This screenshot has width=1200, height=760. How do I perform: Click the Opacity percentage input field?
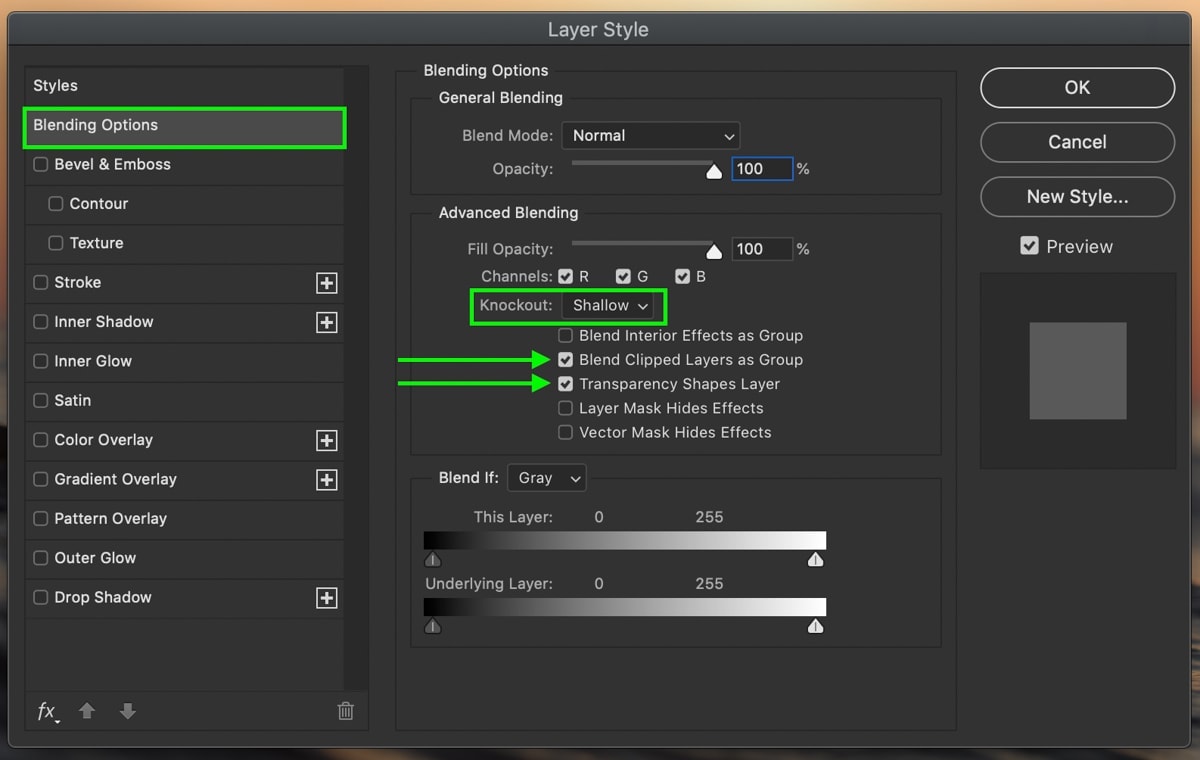(x=762, y=169)
